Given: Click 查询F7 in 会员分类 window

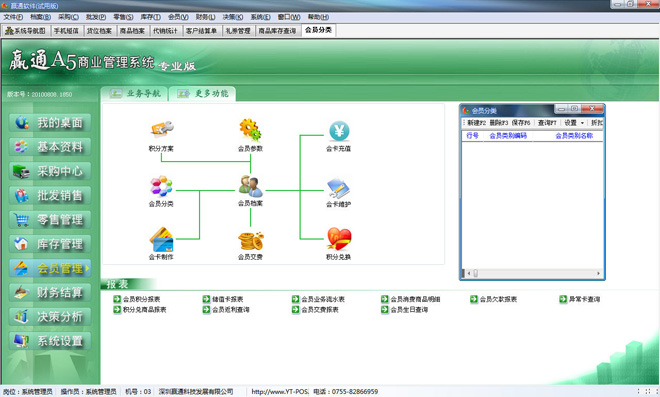Looking at the screenshot, I should (547, 123).
